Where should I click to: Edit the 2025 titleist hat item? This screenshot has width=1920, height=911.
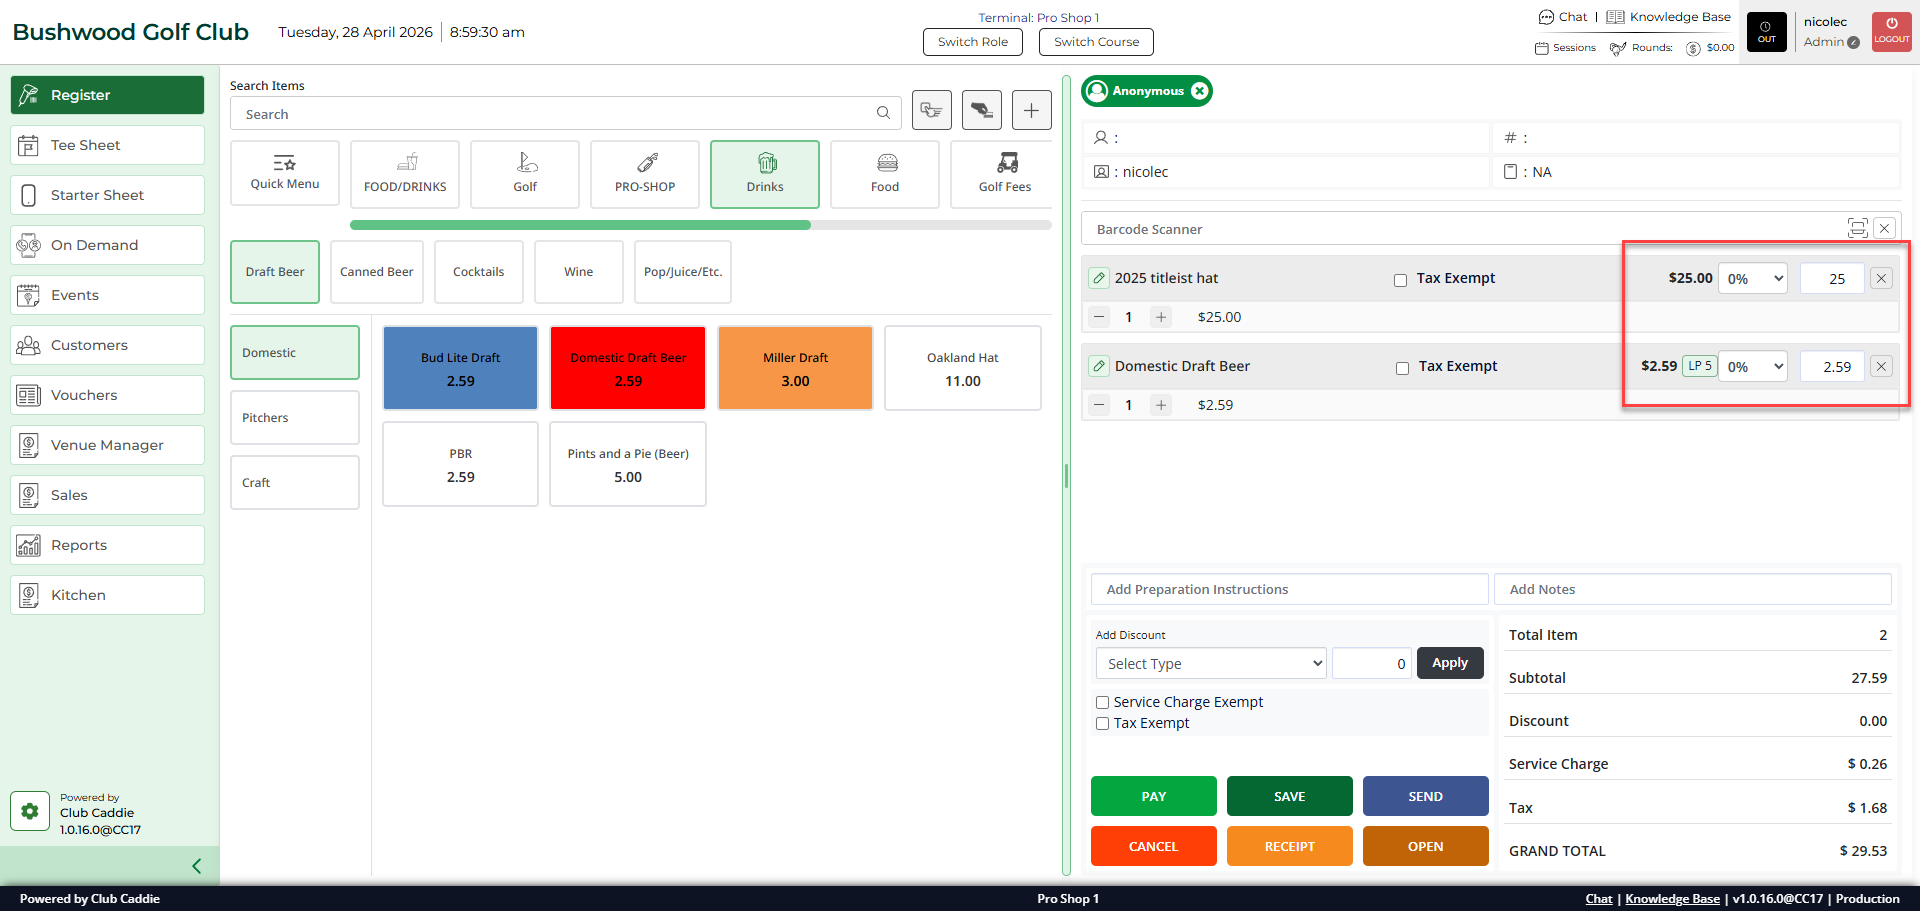[1099, 278]
